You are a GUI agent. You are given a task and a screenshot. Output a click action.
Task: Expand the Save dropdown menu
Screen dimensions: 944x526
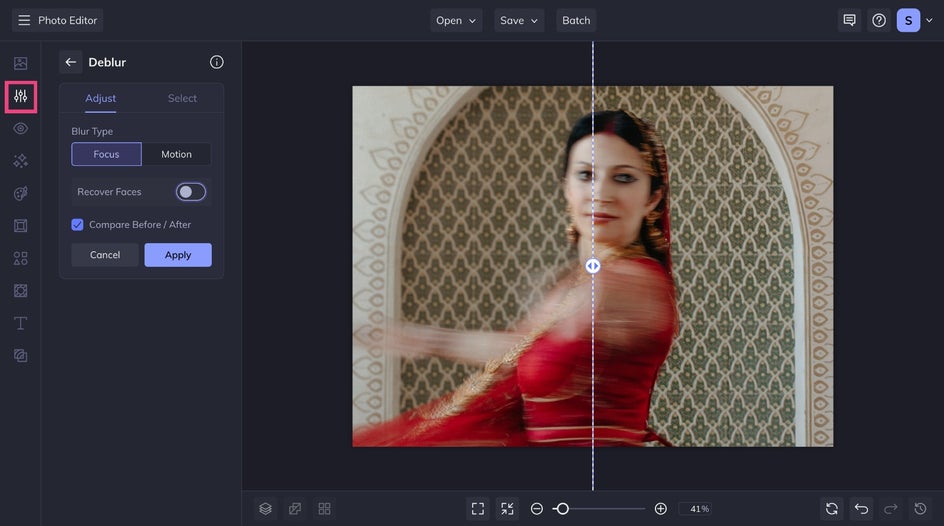tap(519, 20)
